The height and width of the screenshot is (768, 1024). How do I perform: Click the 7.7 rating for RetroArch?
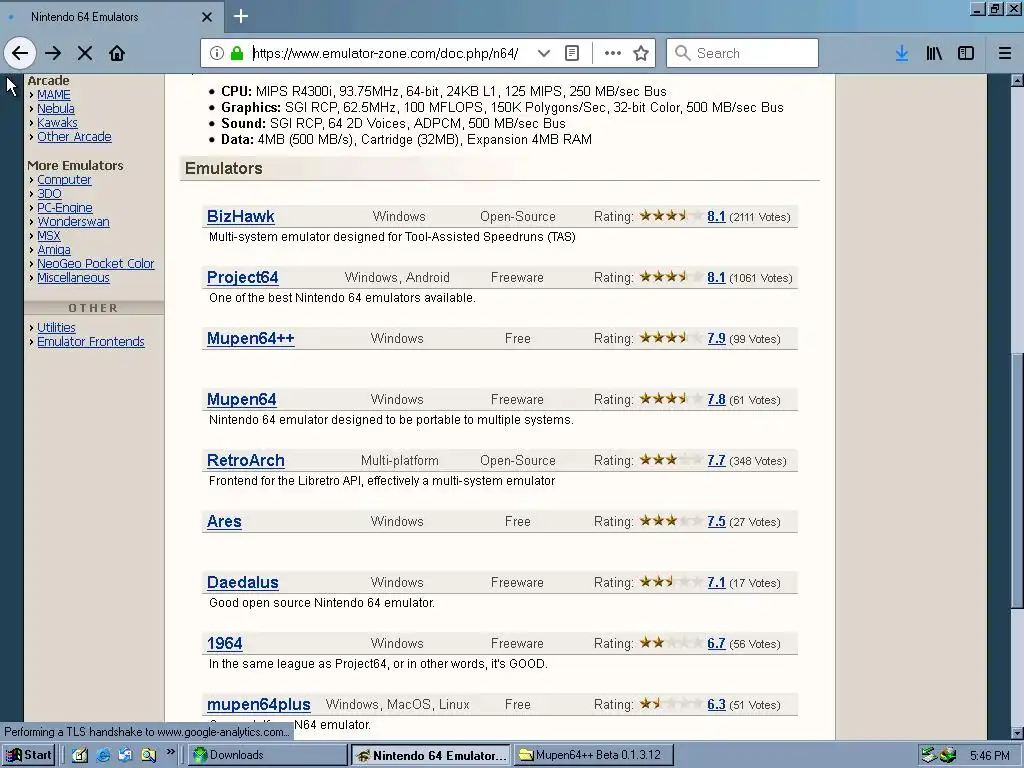pos(716,460)
